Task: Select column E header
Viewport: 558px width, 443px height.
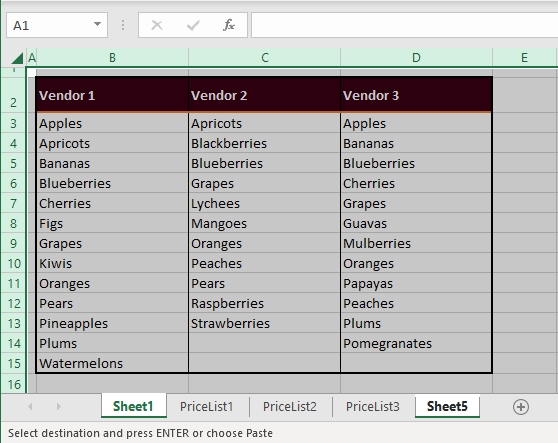Action: [x=525, y=58]
